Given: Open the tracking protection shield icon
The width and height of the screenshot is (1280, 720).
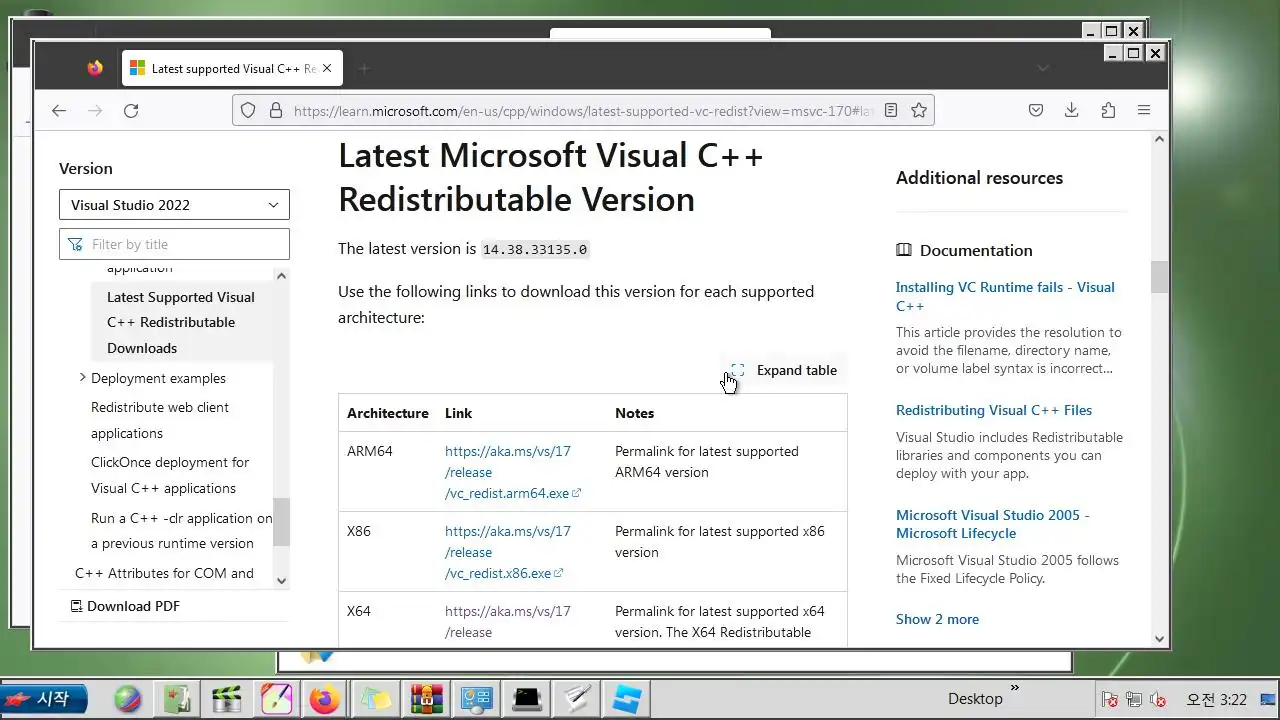Looking at the screenshot, I should (248, 111).
